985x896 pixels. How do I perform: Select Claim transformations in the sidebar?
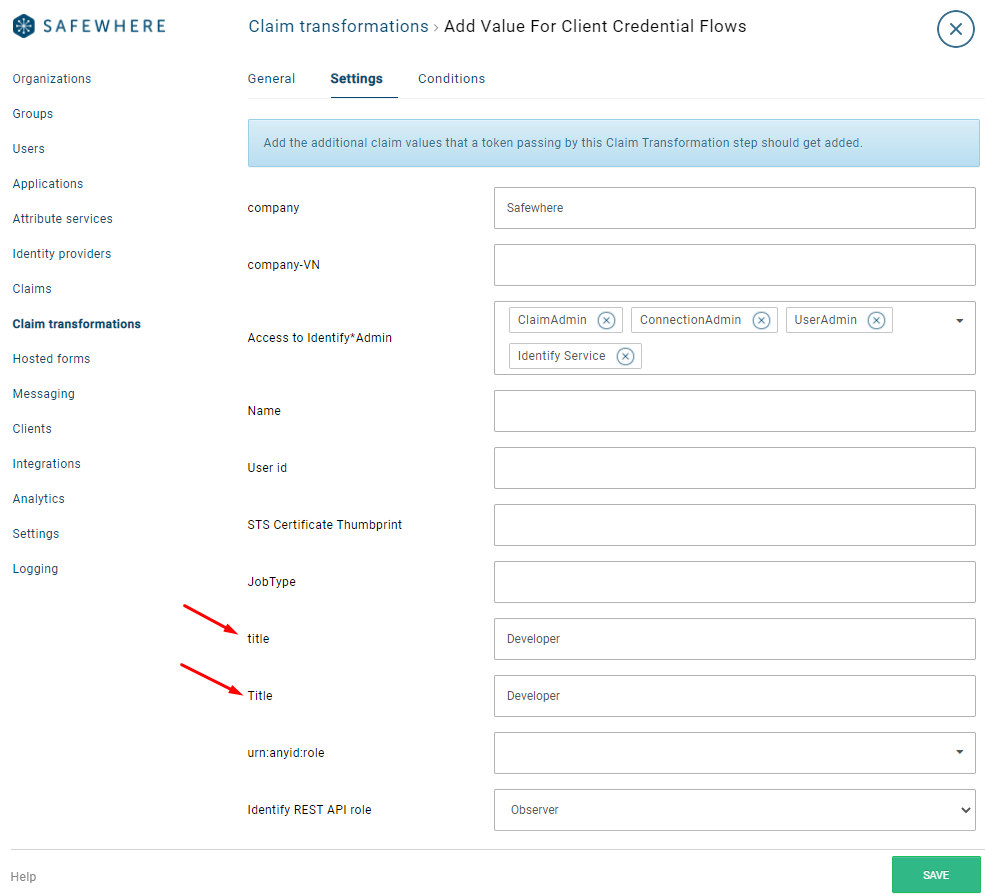click(x=77, y=324)
